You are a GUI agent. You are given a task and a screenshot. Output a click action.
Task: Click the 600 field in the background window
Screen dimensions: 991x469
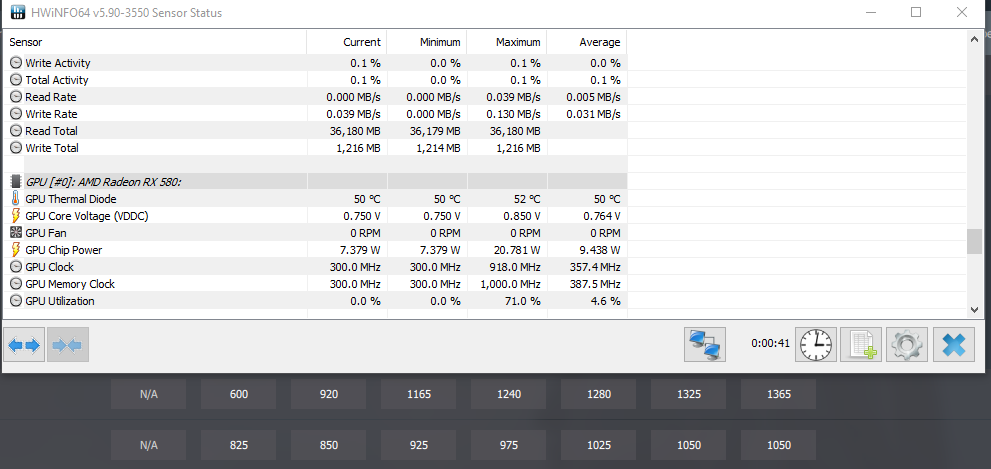pos(239,394)
